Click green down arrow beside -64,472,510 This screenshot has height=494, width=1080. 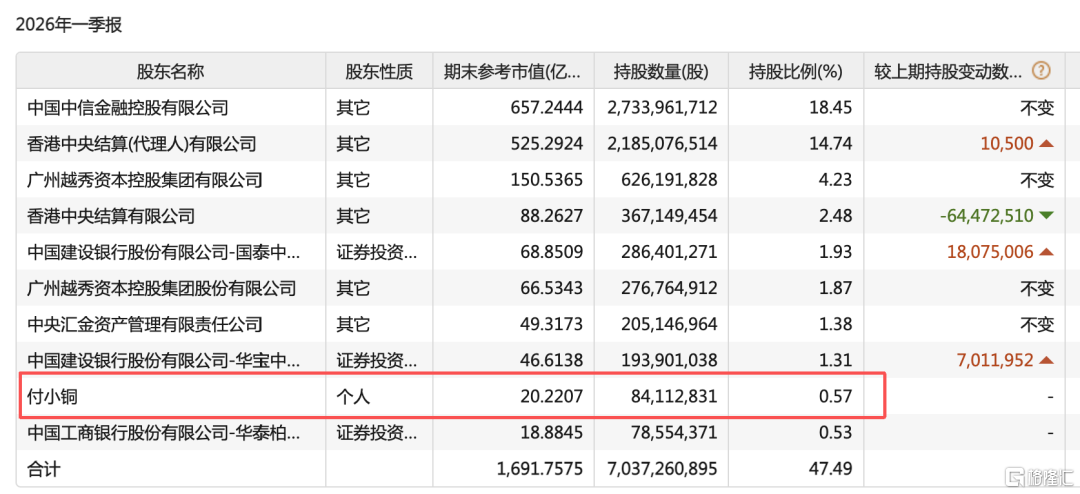tap(1047, 216)
